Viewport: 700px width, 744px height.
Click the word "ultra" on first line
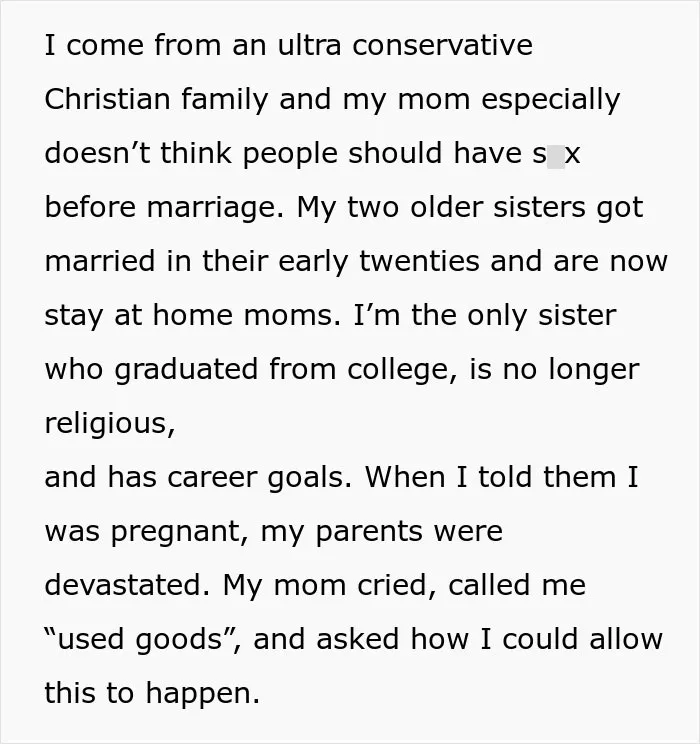click(309, 46)
